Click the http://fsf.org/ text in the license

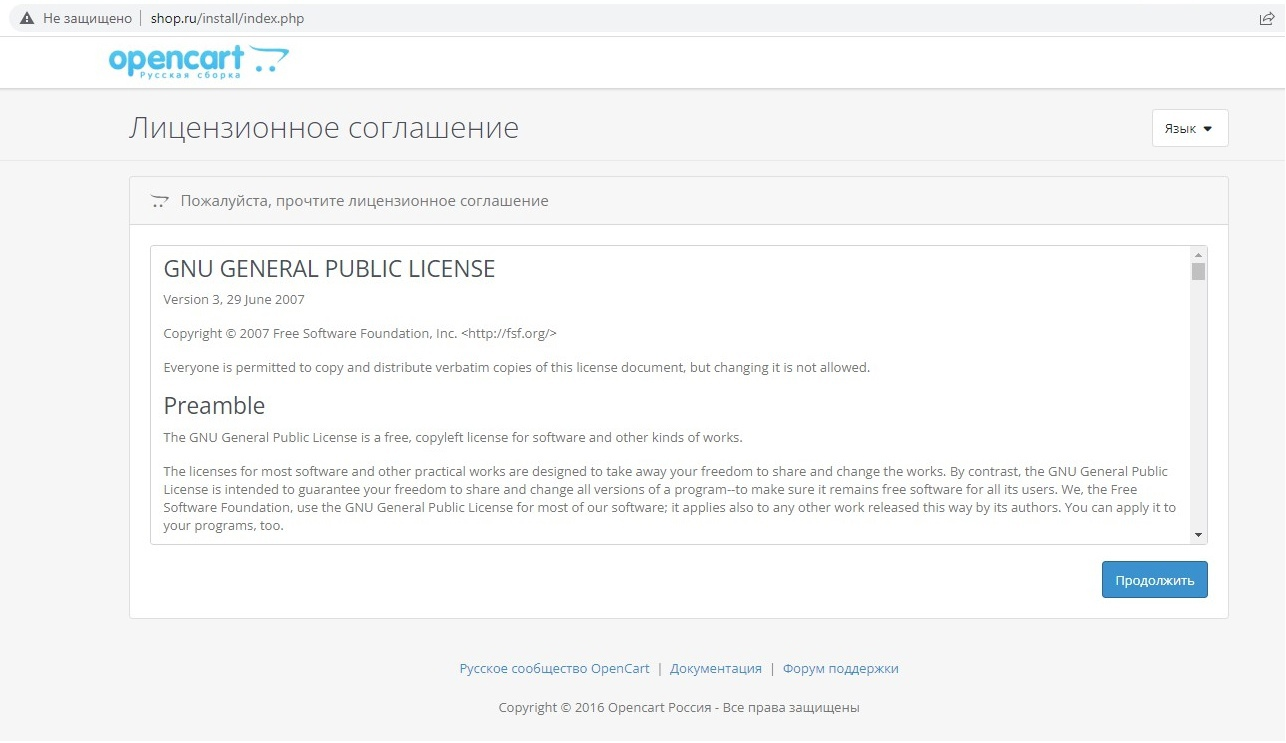click(509, 333)
